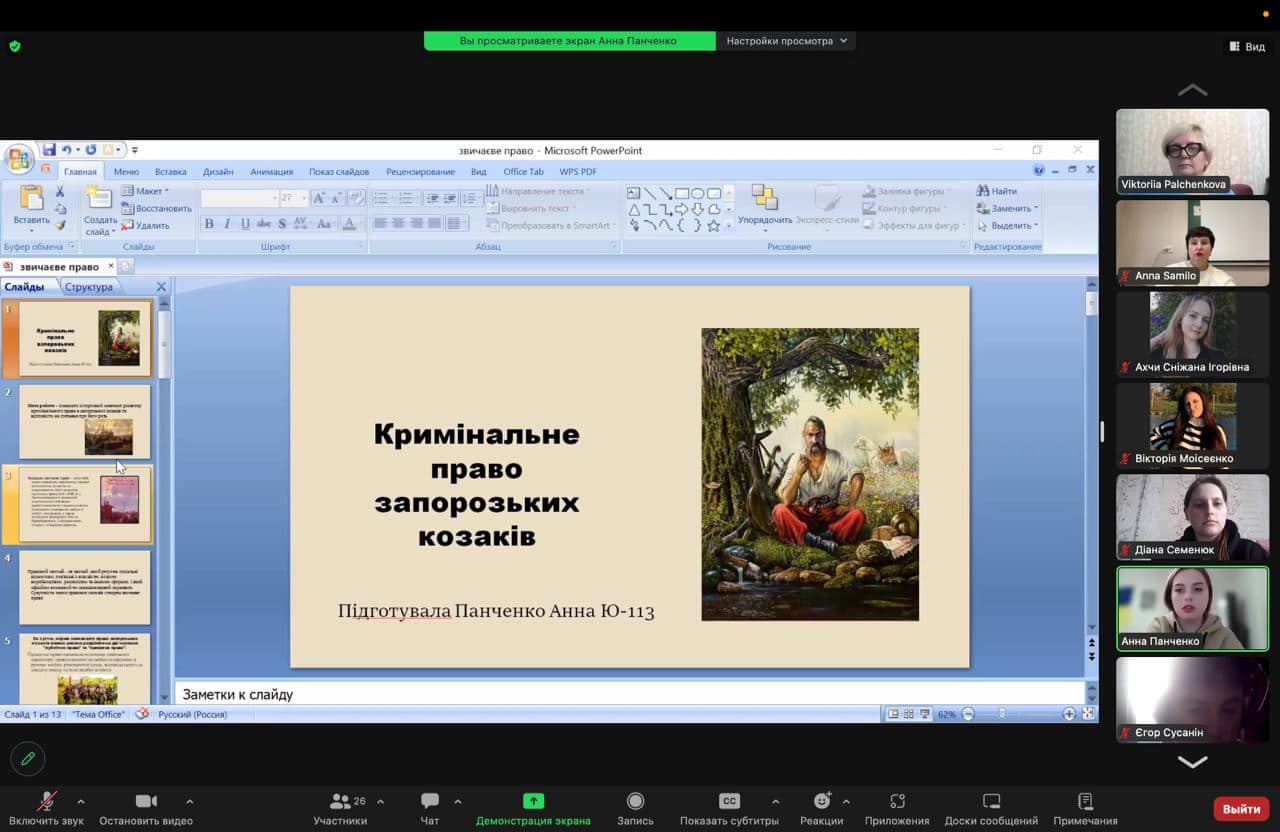This screenshot has height=832, width=1280.
Task: Click the screen viewing notification banner
Action: tap(568, 41)
